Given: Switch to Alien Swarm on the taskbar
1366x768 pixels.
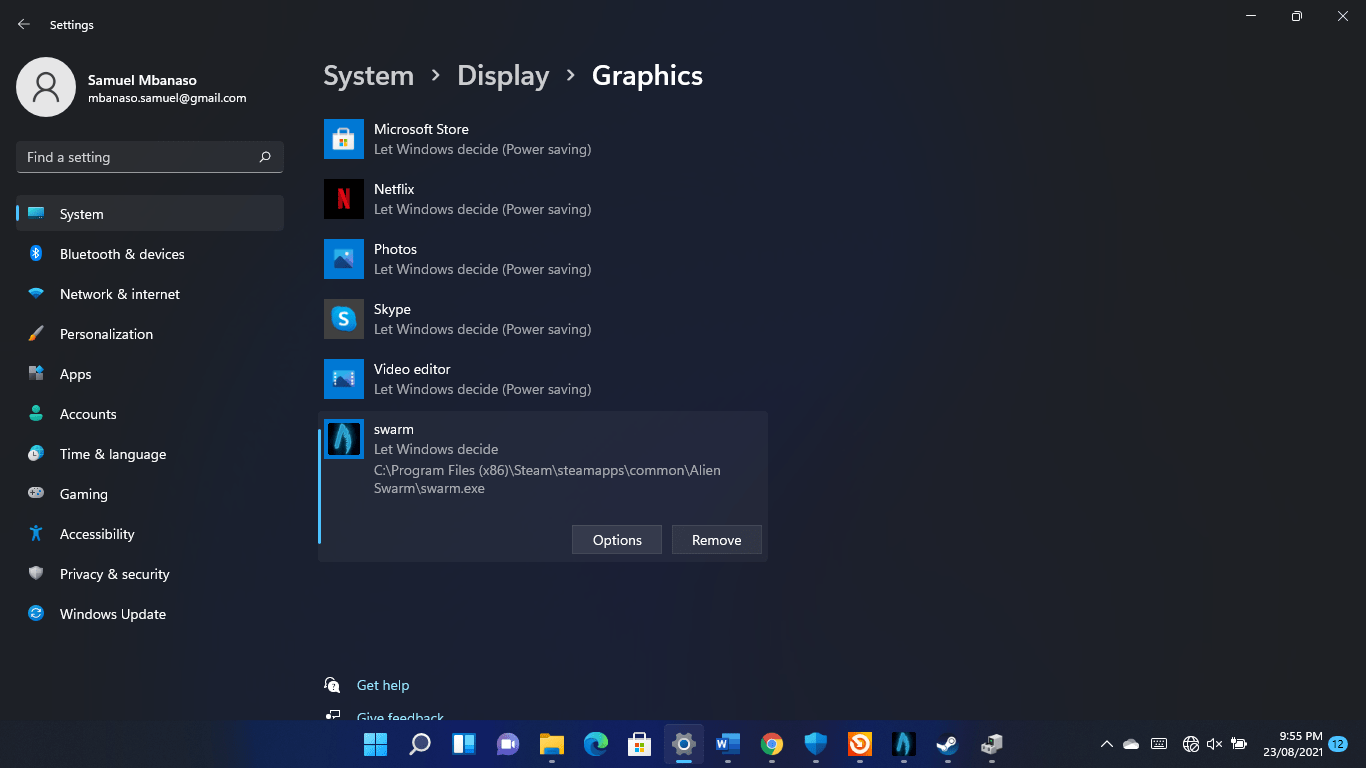Looking at the screenshot, I should [x=904, y=744].
